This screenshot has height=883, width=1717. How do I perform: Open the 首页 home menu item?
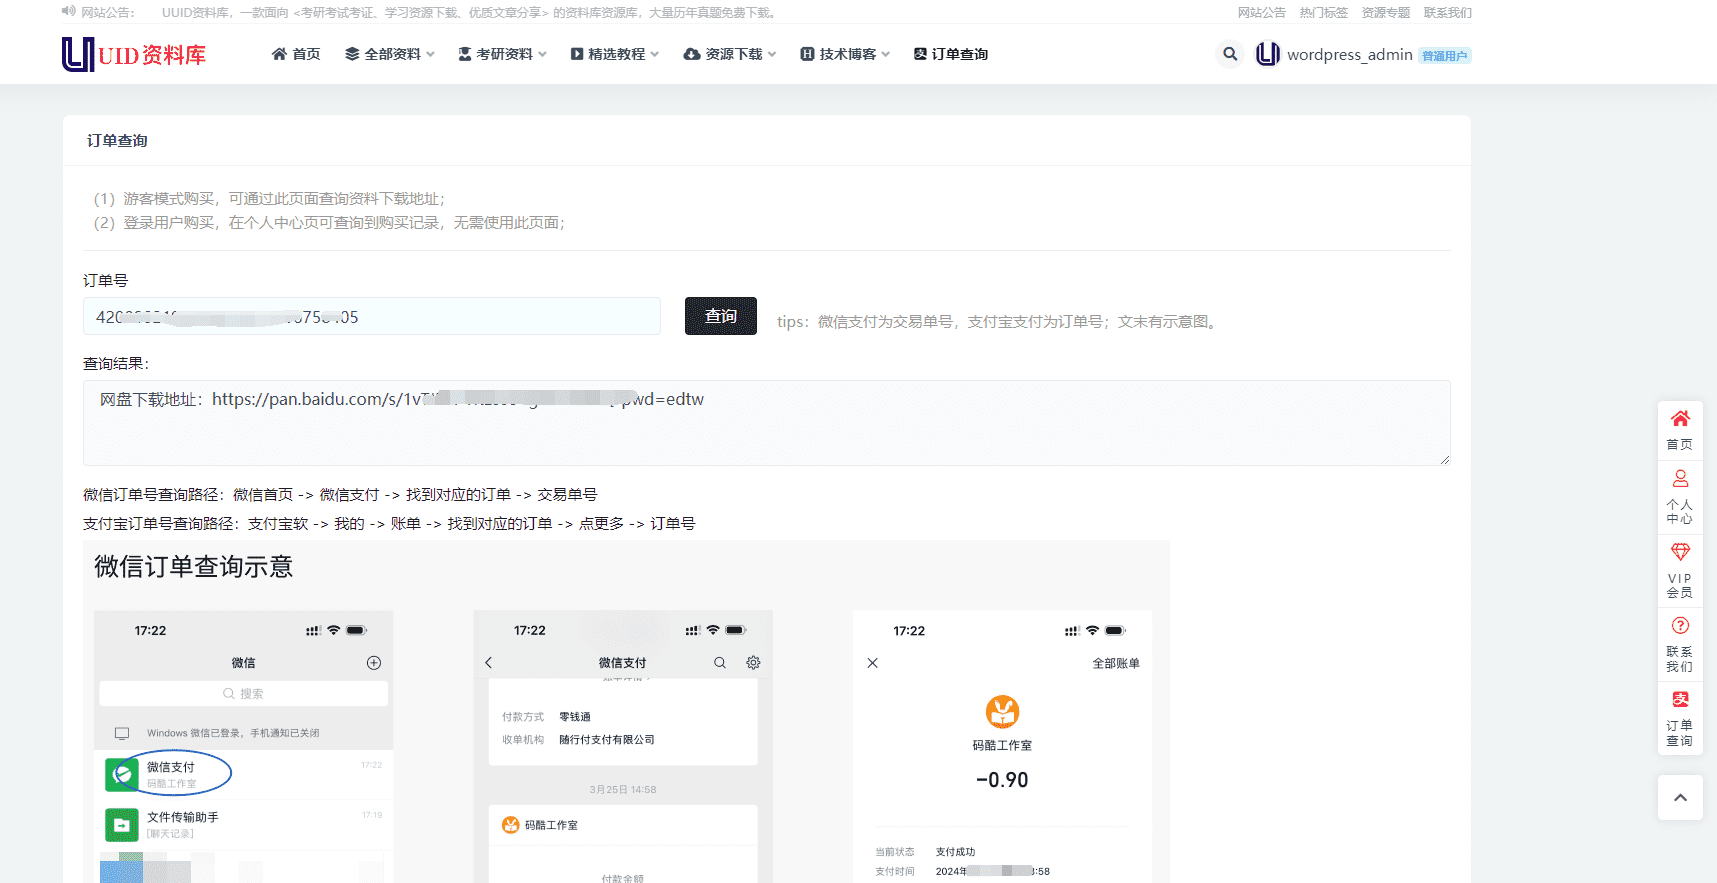tap(296, 54)
